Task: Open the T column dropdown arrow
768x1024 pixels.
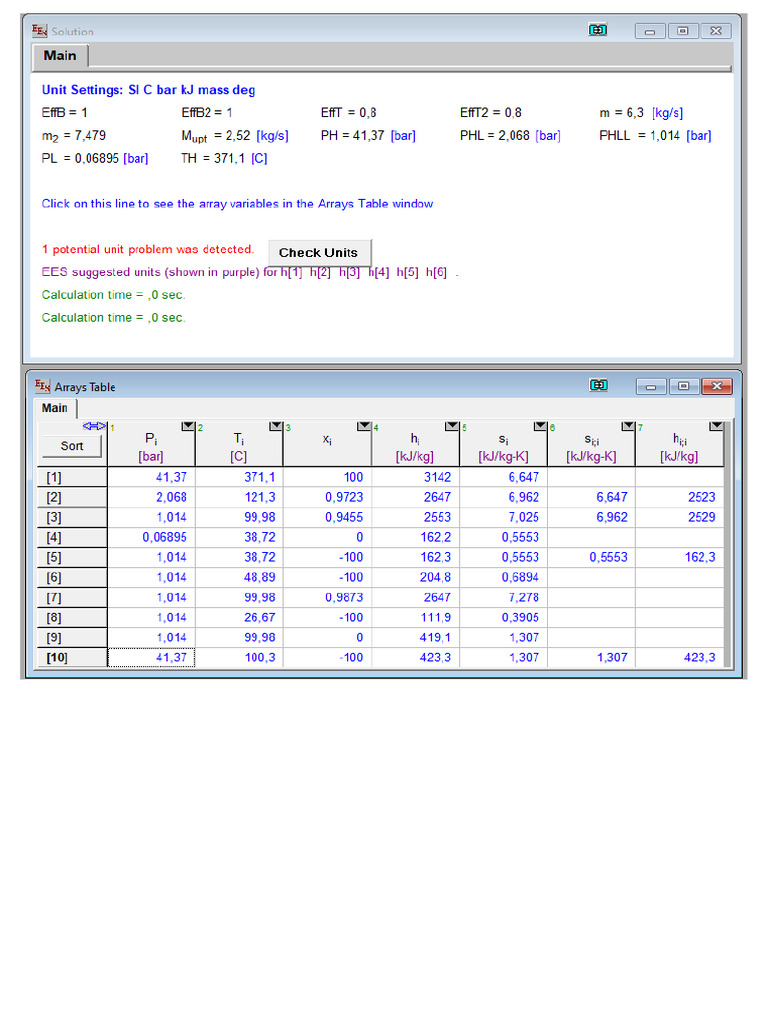Action: tap(276, 426)
